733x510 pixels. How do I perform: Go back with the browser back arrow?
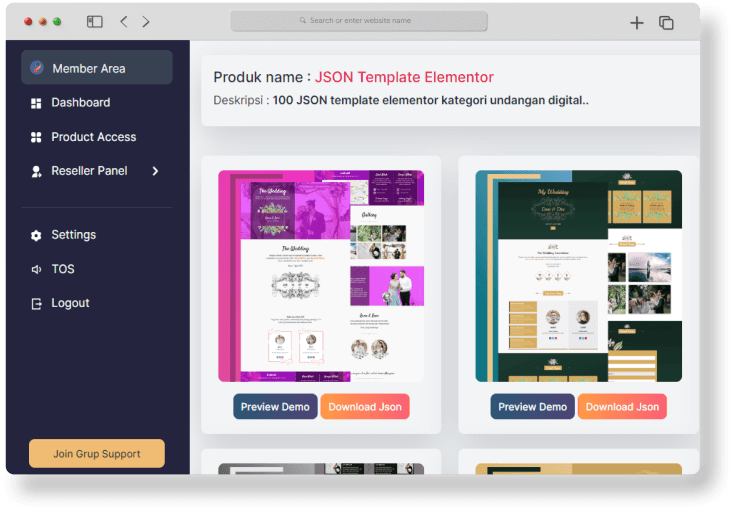pos(124,21)
